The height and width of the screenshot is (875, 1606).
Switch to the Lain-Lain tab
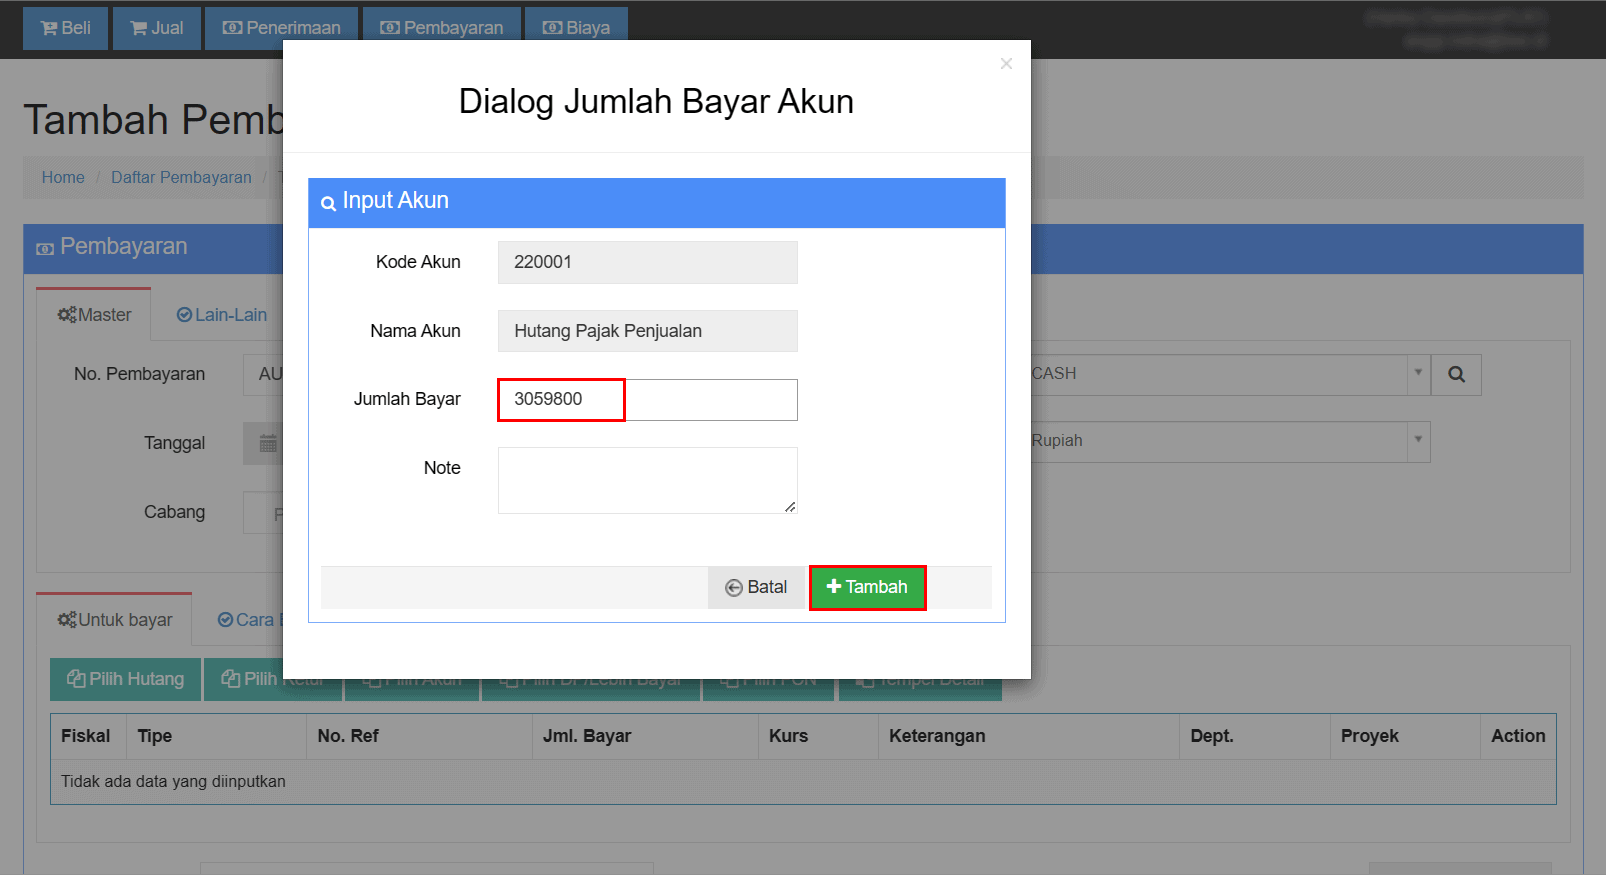221,315
